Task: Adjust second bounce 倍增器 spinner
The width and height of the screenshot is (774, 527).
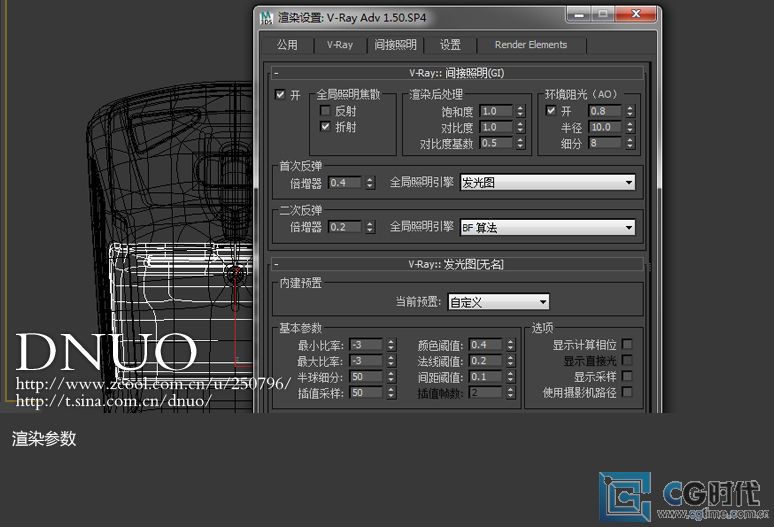Action: click(x=370, y=227)
